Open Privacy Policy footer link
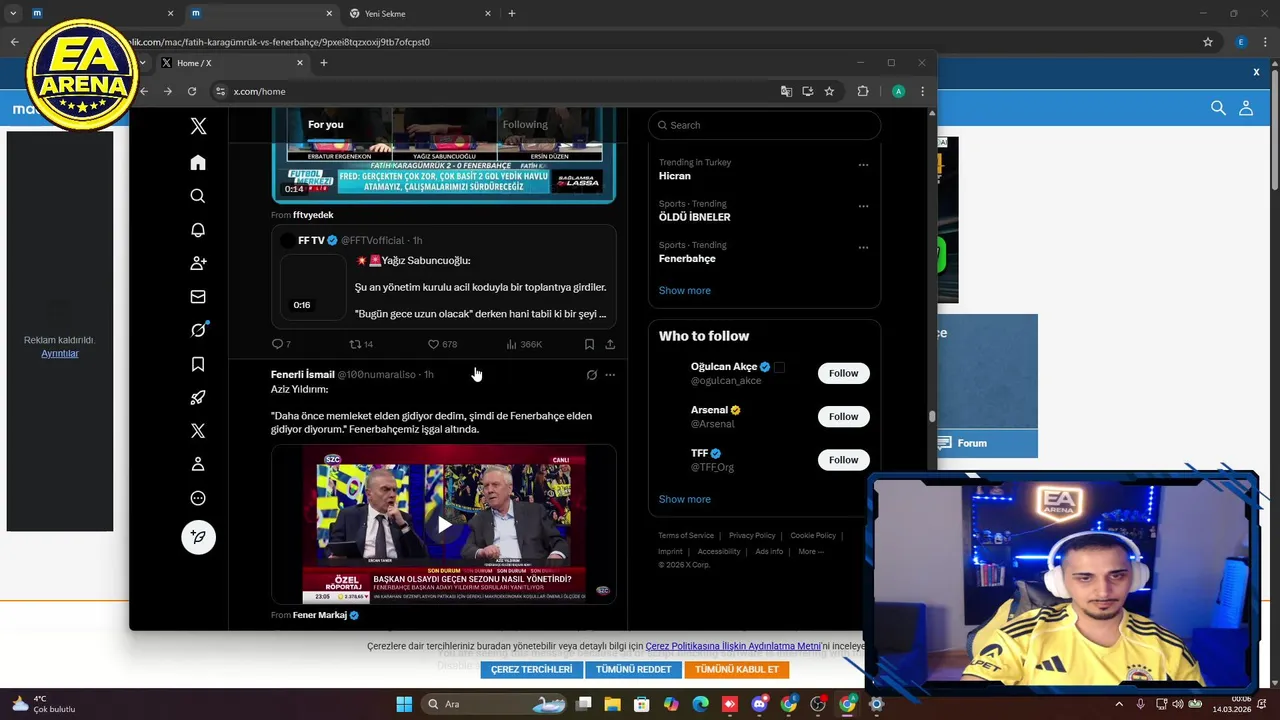The width and height of the screenshot is (1280, 720). 752,536
